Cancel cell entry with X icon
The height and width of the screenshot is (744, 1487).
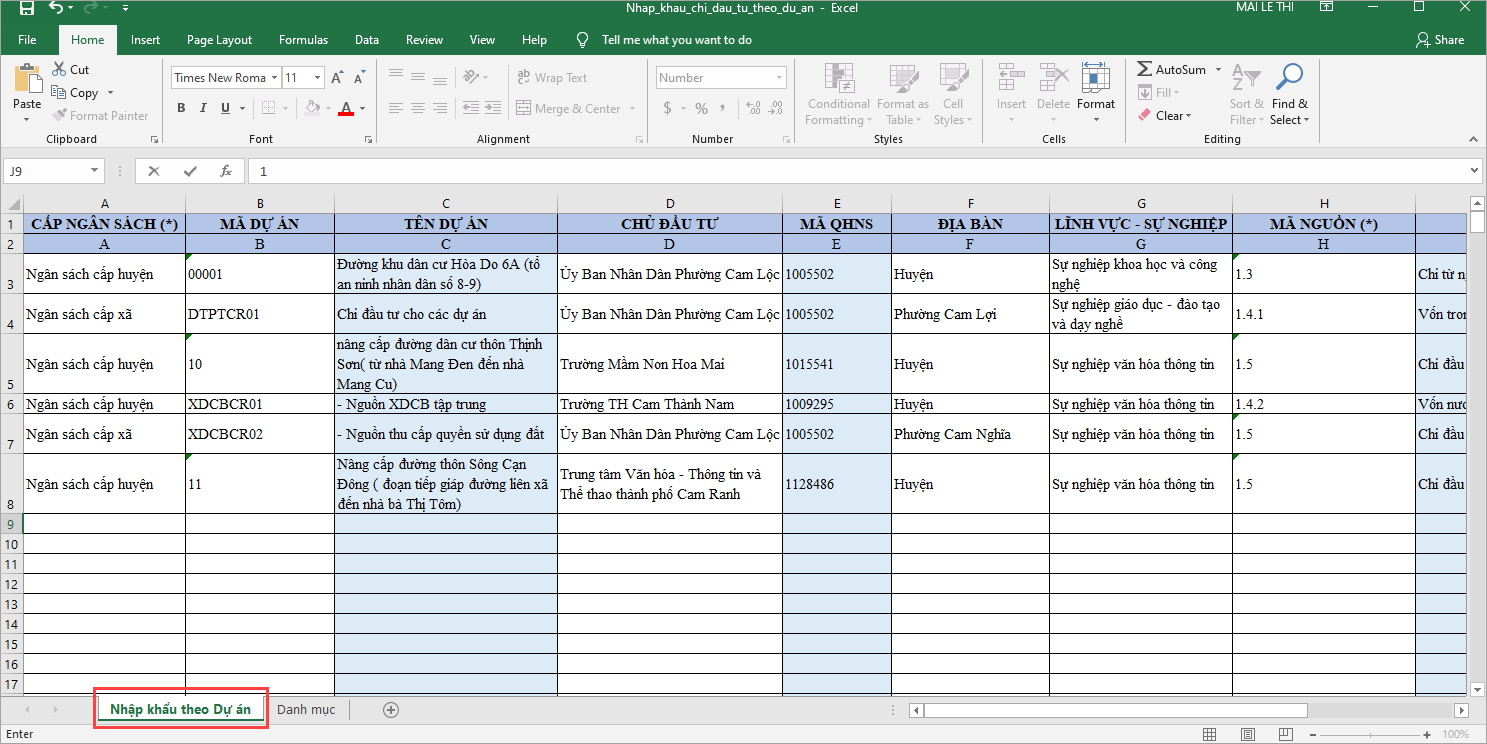tap(154, 171)
